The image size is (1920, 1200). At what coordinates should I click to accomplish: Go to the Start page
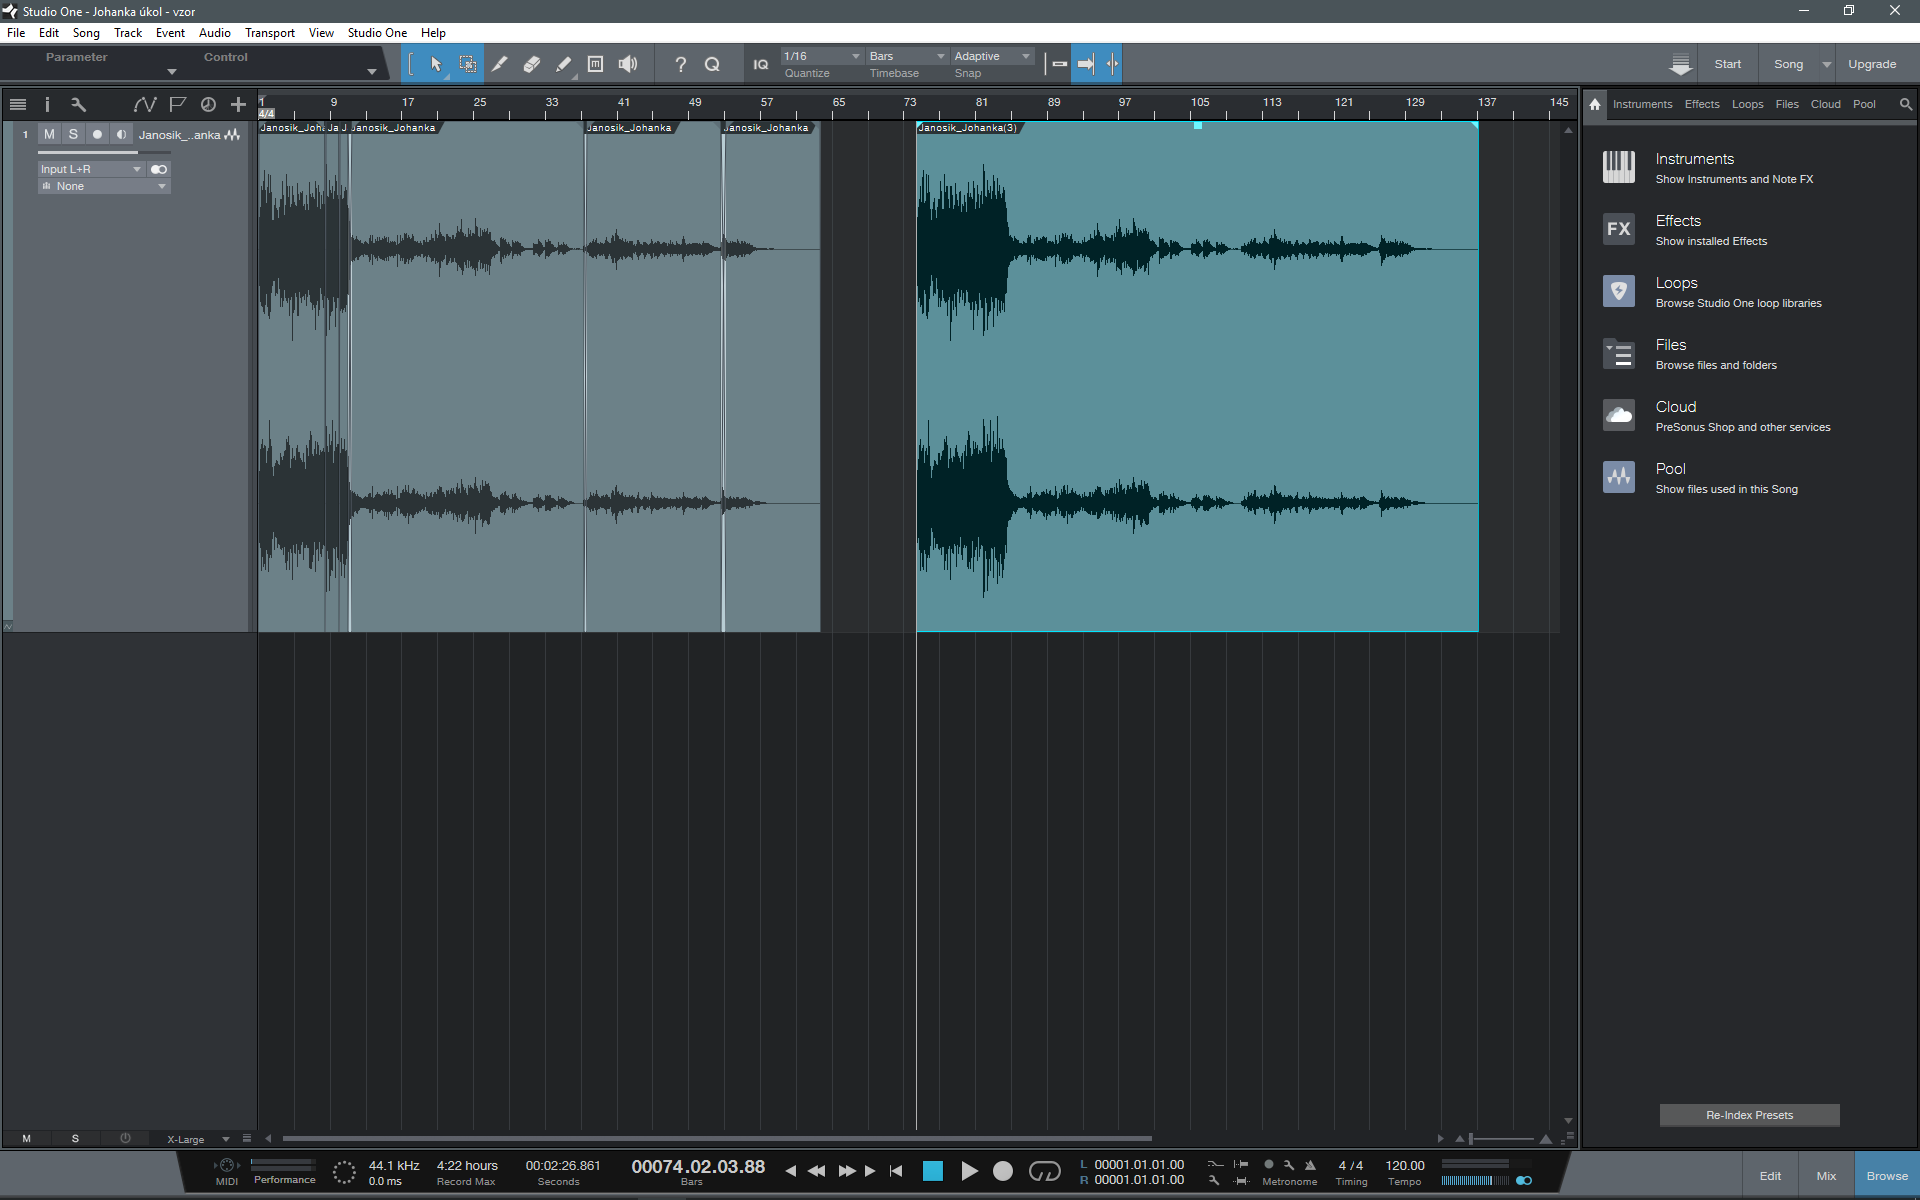click(x=1727, y=64)
